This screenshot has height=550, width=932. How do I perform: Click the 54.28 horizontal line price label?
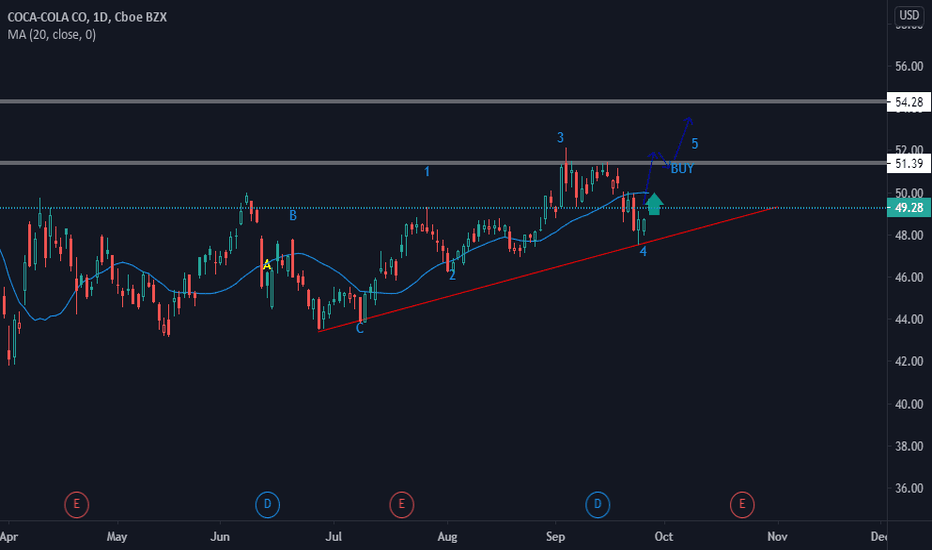coord(909,102)
